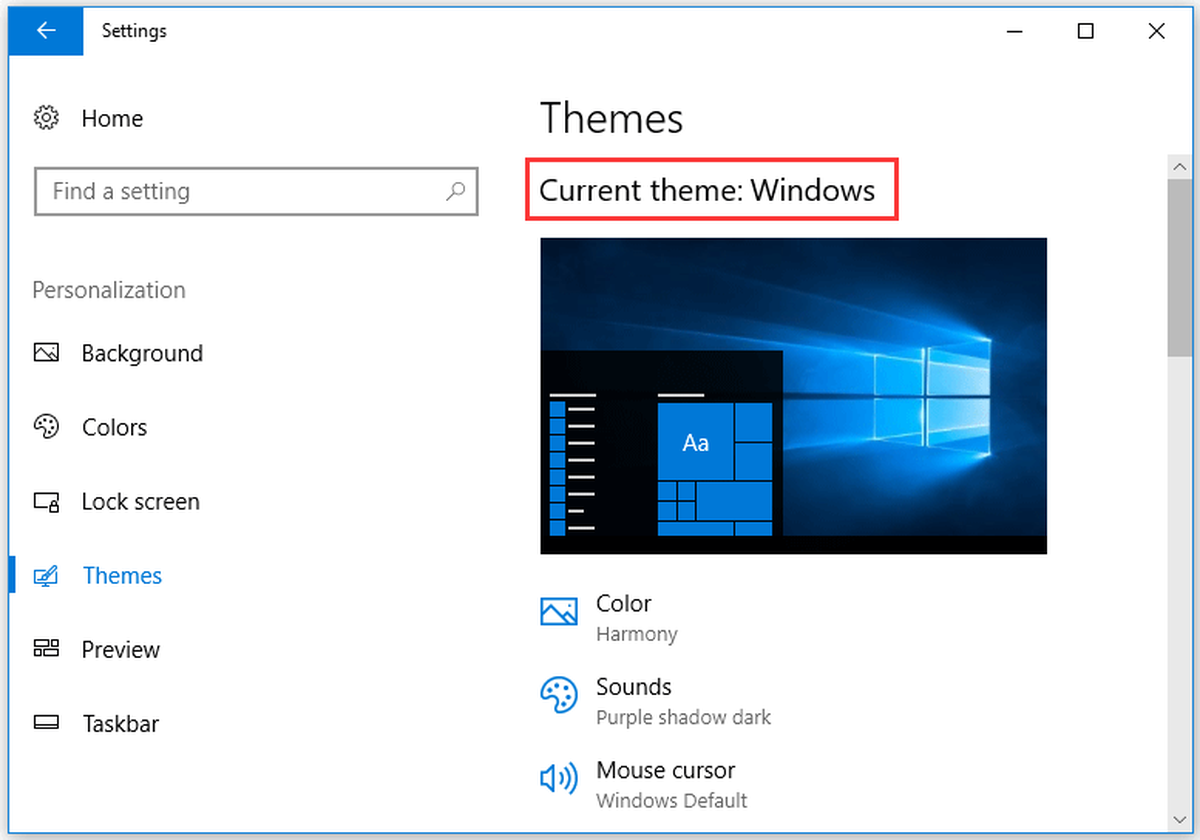Click the current theme preview image
This screenshot has height=840, width=1200.
tap(793, 396)
